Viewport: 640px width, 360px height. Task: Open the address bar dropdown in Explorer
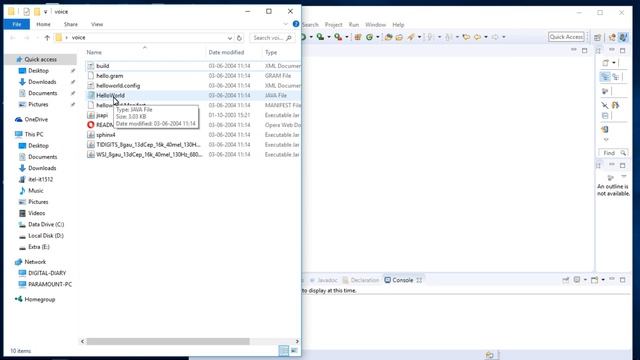pos(230,38)
